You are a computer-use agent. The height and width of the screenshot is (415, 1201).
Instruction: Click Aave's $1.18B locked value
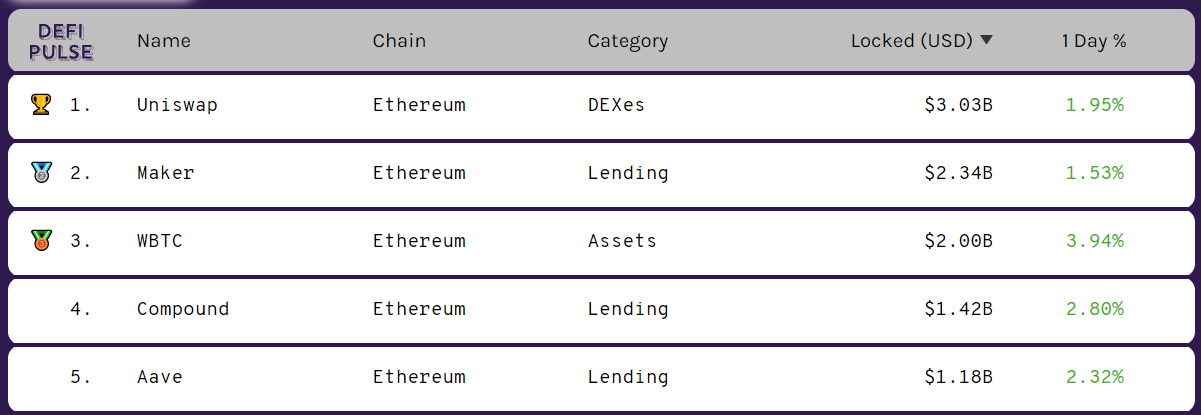click(x=958, y=377)
